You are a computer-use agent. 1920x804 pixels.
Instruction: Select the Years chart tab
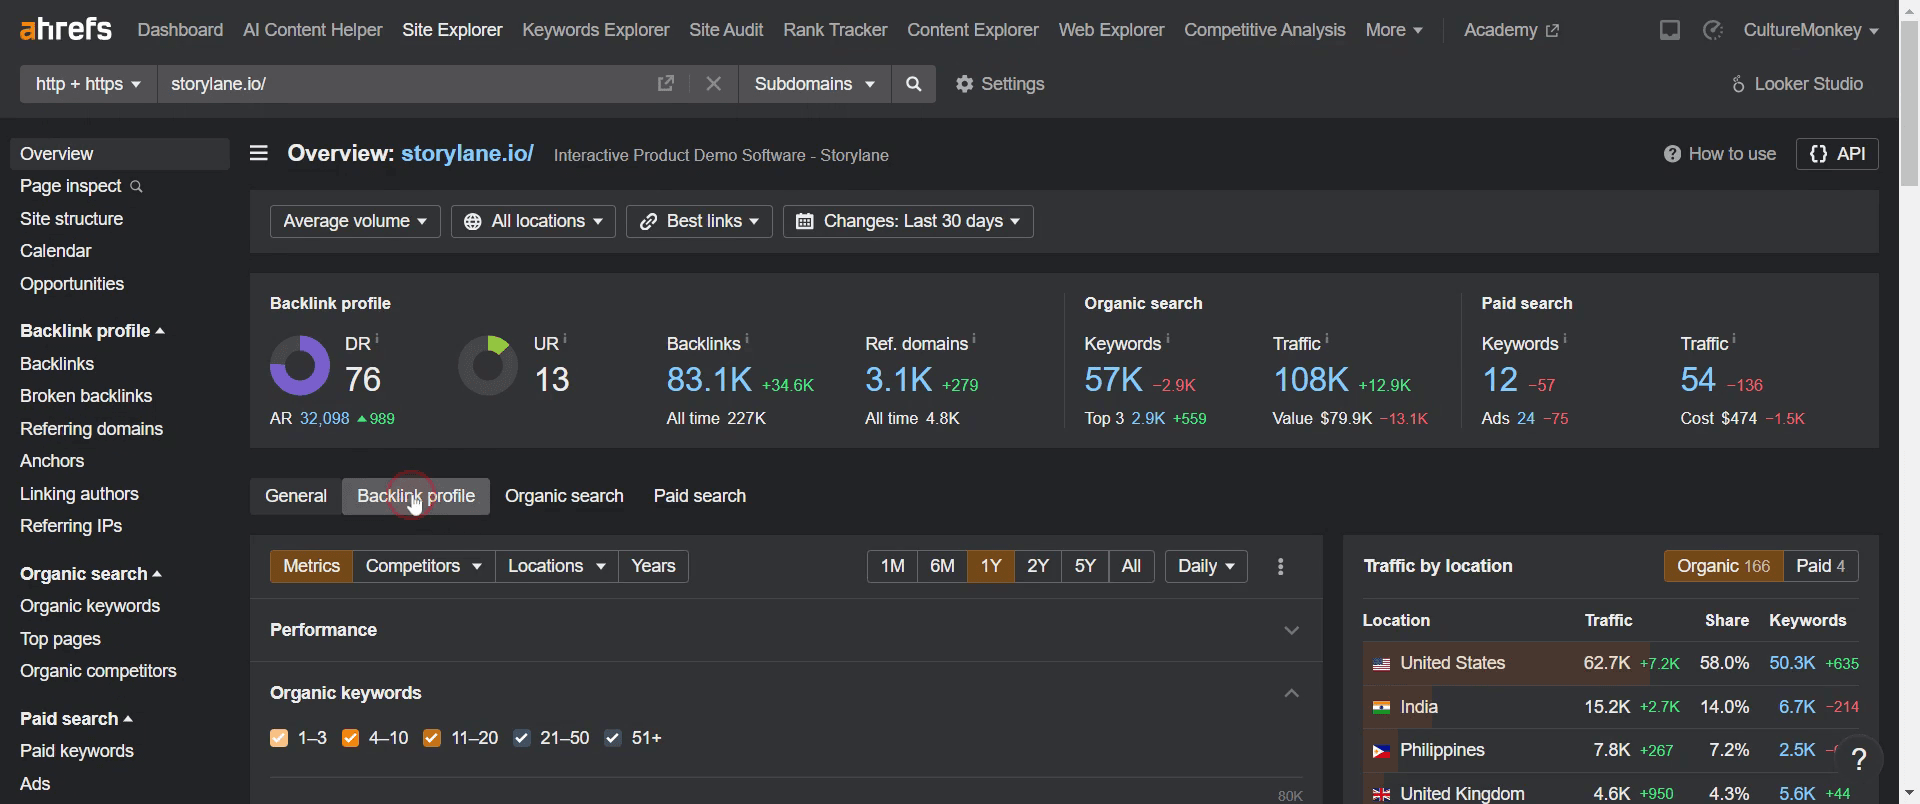(654, 566)
